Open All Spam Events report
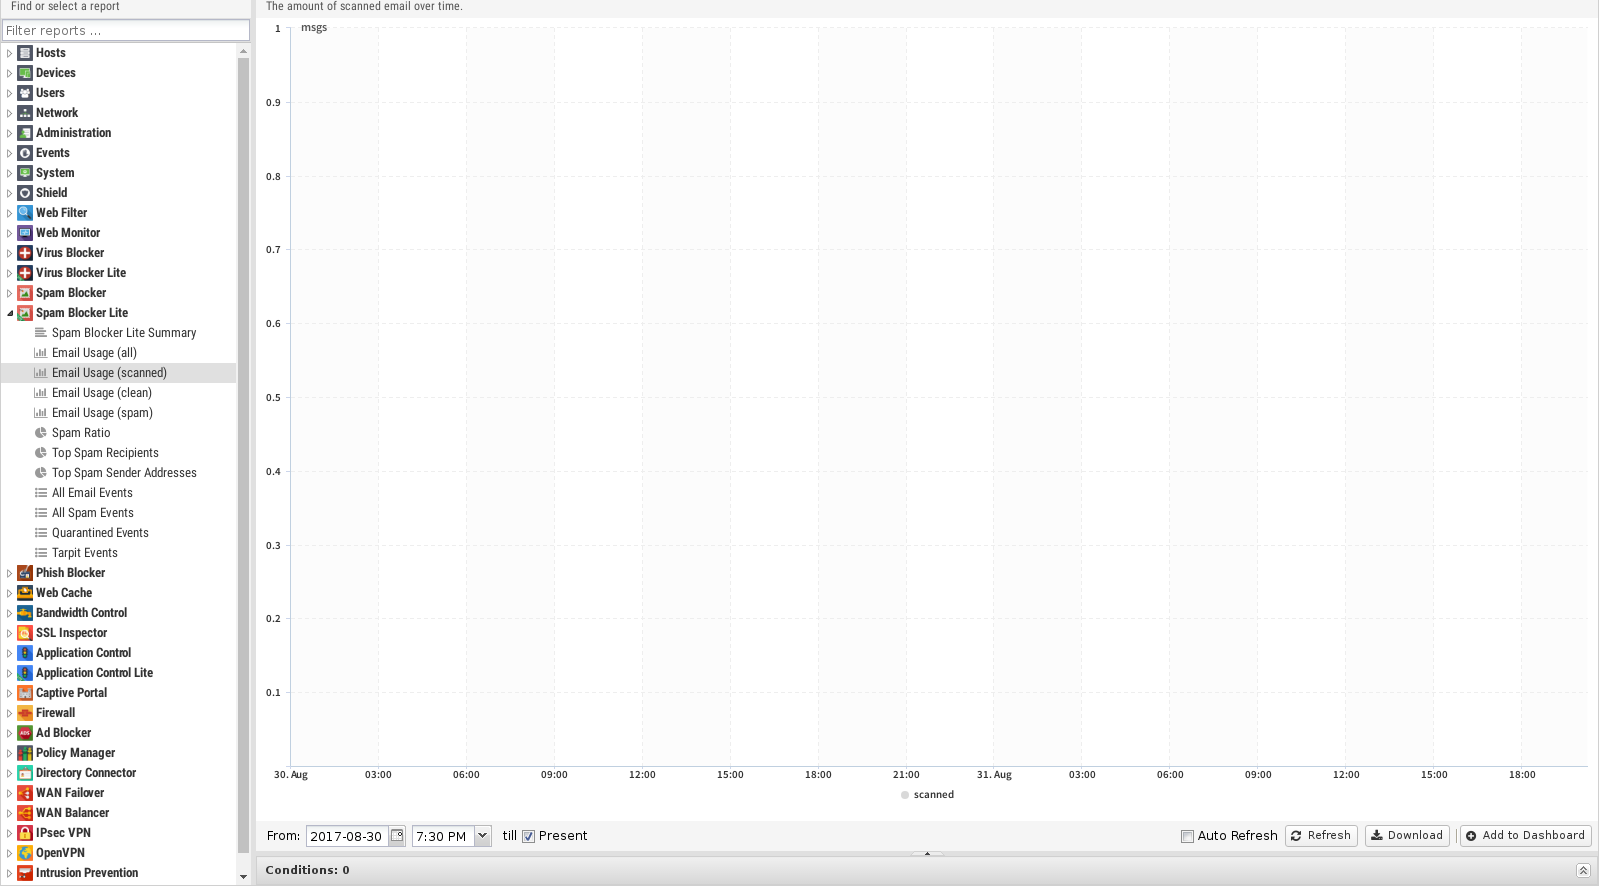 click(x=93, y=513)
